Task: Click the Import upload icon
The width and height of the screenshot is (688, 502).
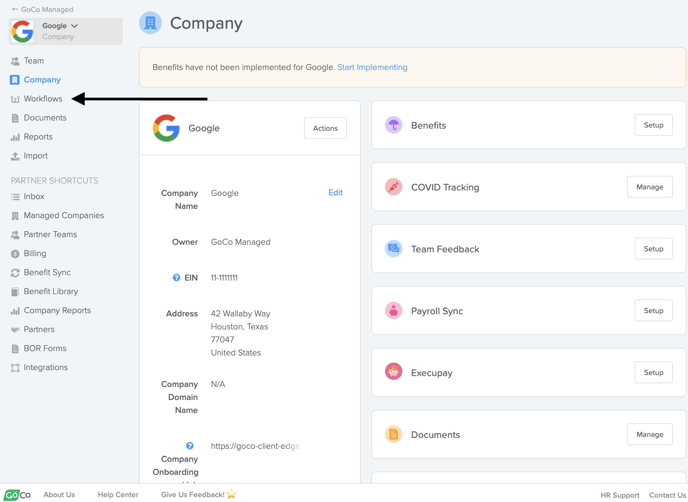Action: [15, 156]
